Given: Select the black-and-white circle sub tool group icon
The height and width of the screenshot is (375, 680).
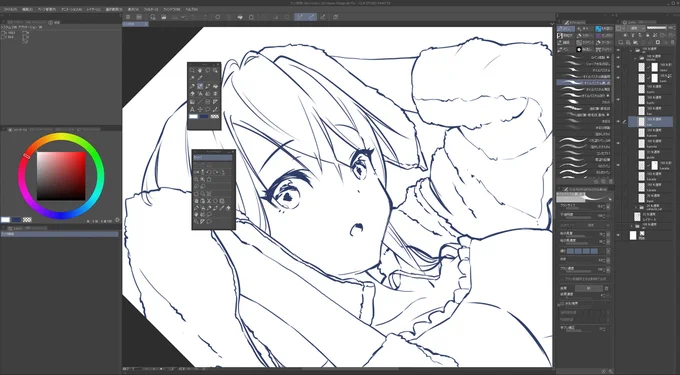Looking at the screenshot, I should pos(579,49).
